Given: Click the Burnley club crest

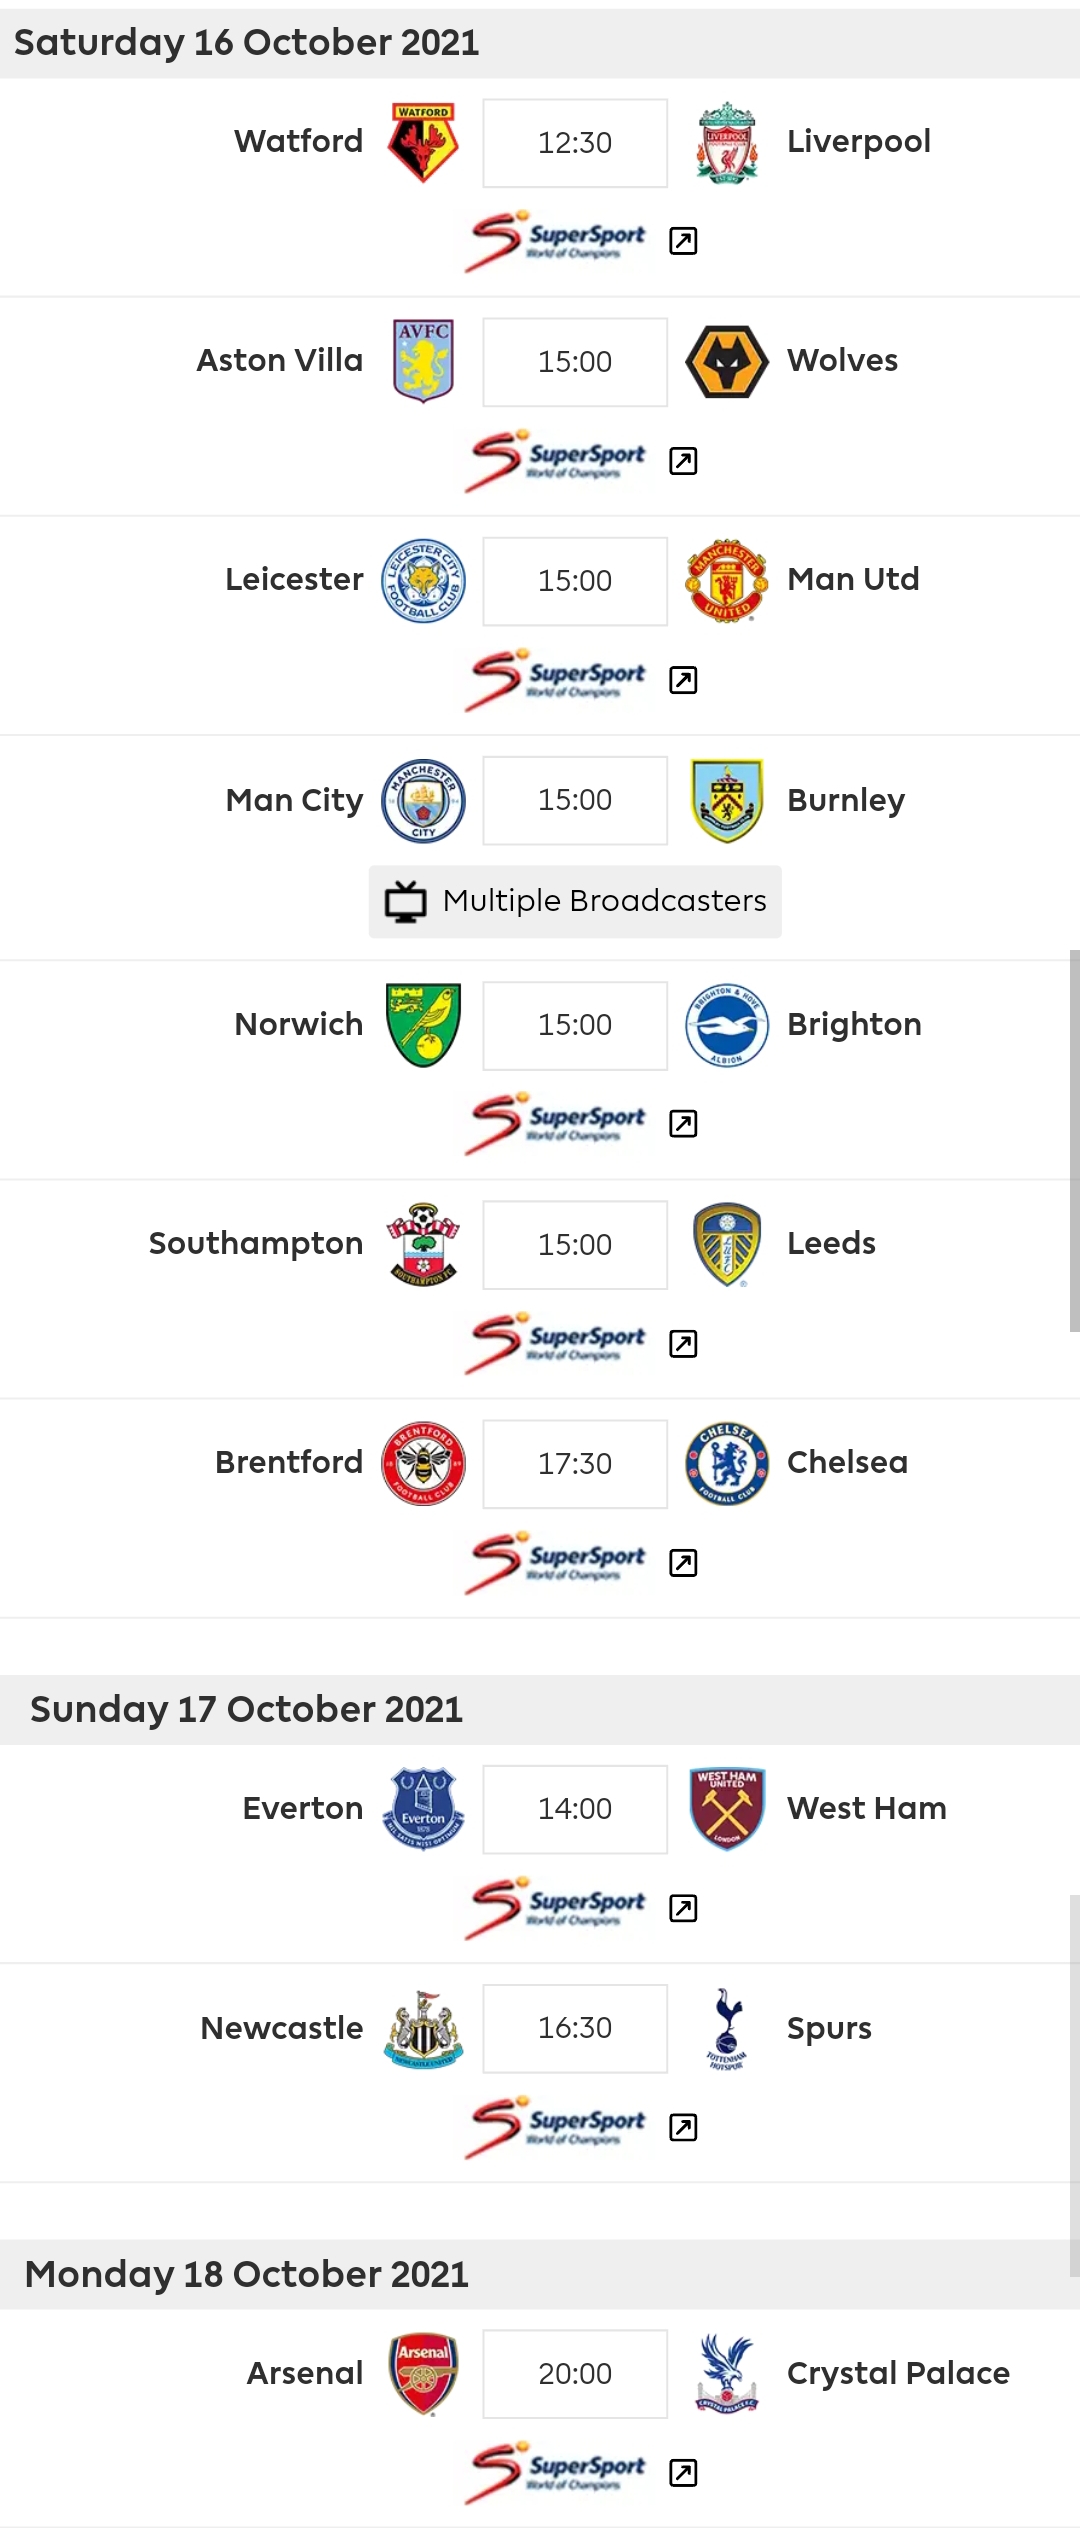Looking at the screenshot, I should [727, 800].
